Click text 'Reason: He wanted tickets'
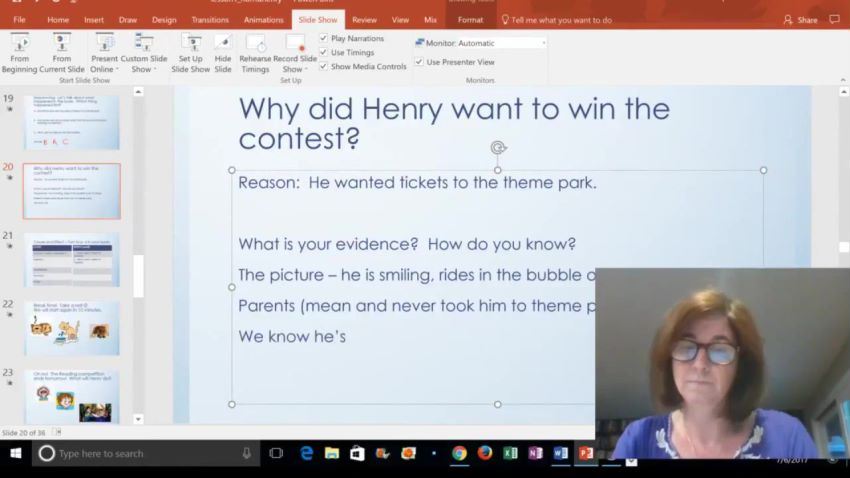Image resolution: width=850 pixels, height=478 pixels. point(417,183)
